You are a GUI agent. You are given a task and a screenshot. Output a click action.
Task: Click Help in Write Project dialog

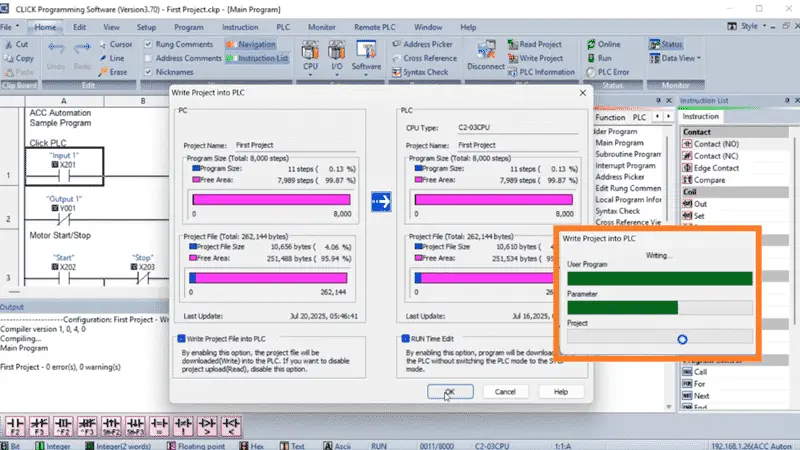click(561, 392)
